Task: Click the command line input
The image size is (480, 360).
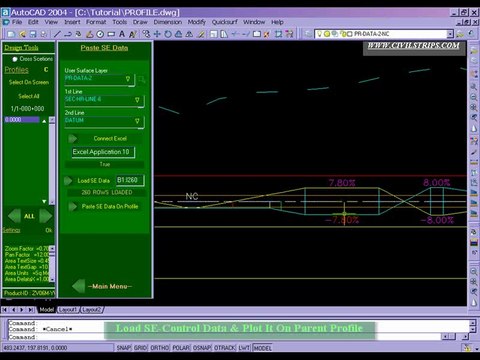Action: [223, 337]
